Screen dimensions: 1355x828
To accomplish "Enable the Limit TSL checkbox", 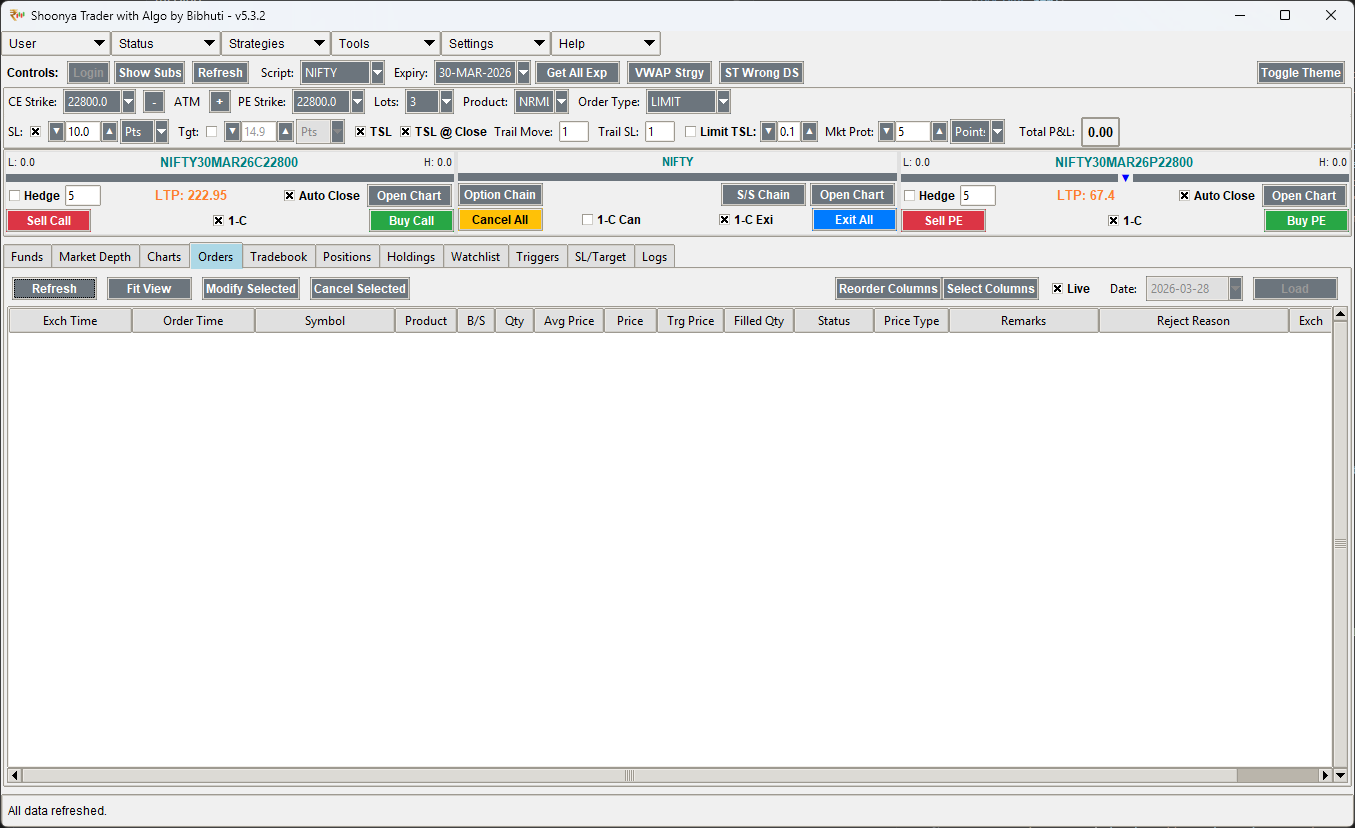I will [x=690, y=131].
